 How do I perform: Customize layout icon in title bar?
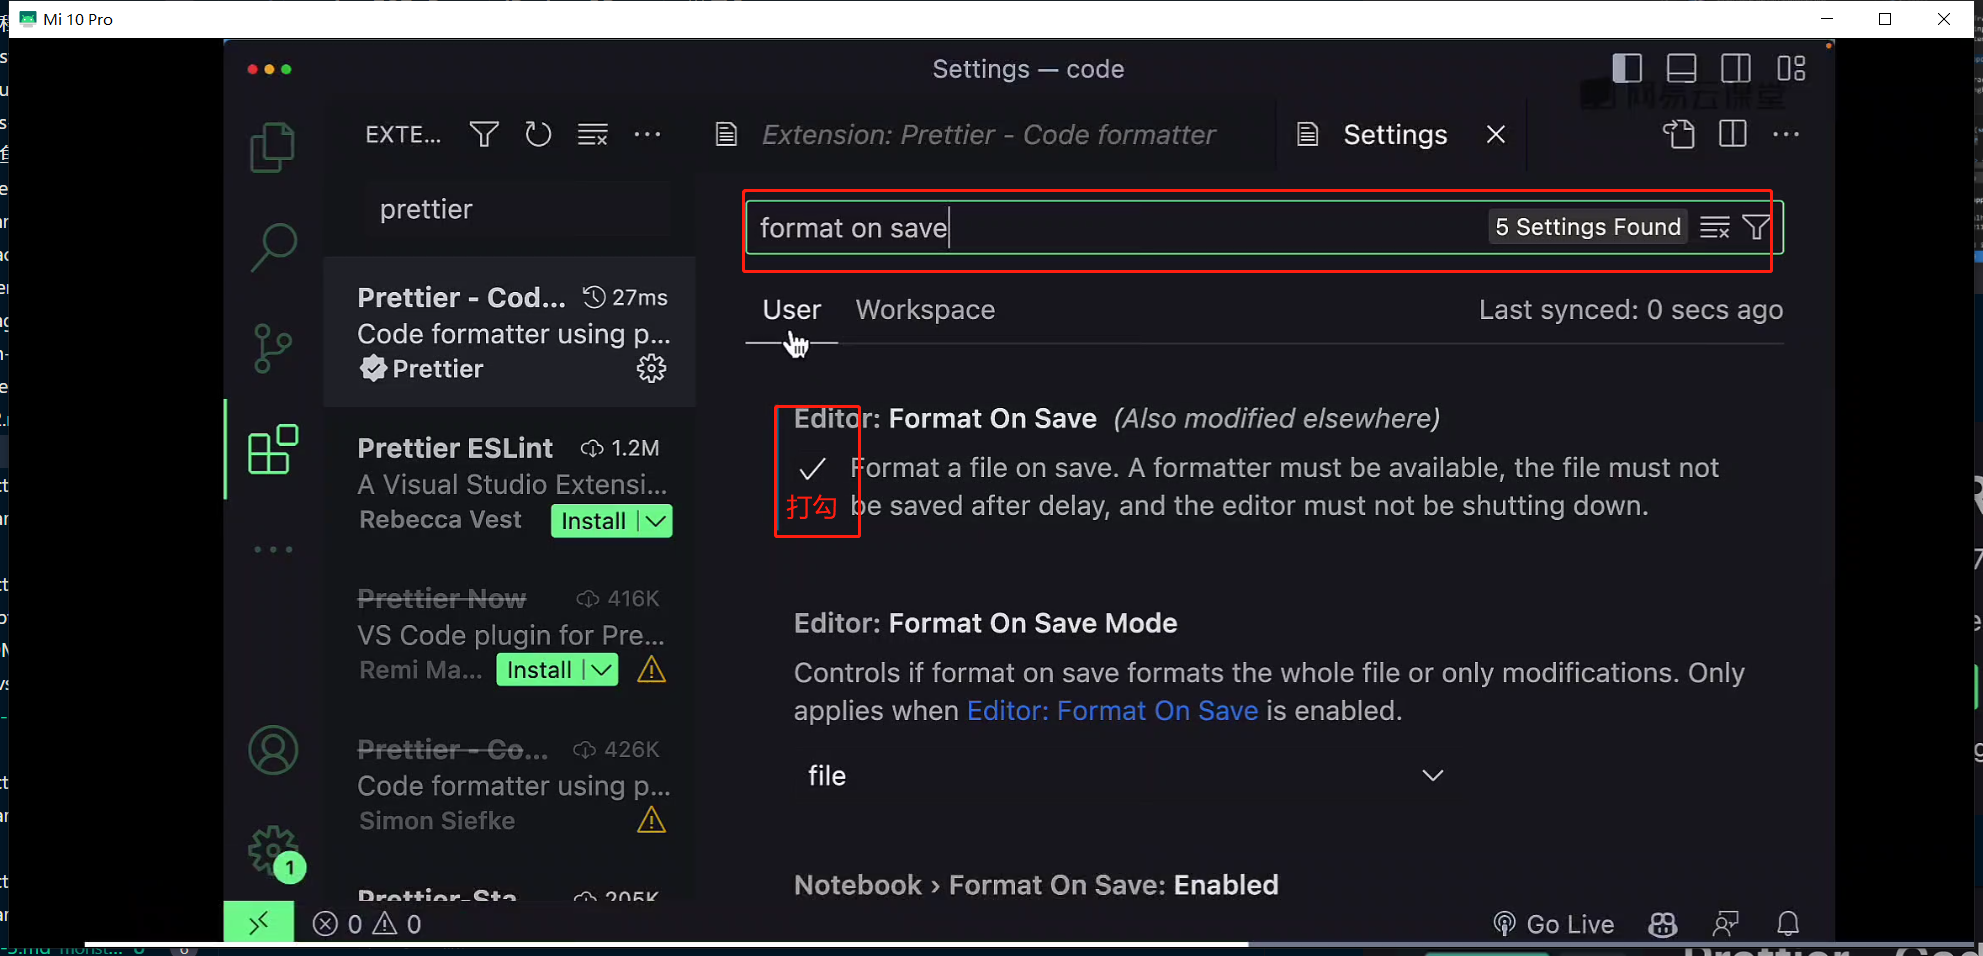[x=1791, y=68]
